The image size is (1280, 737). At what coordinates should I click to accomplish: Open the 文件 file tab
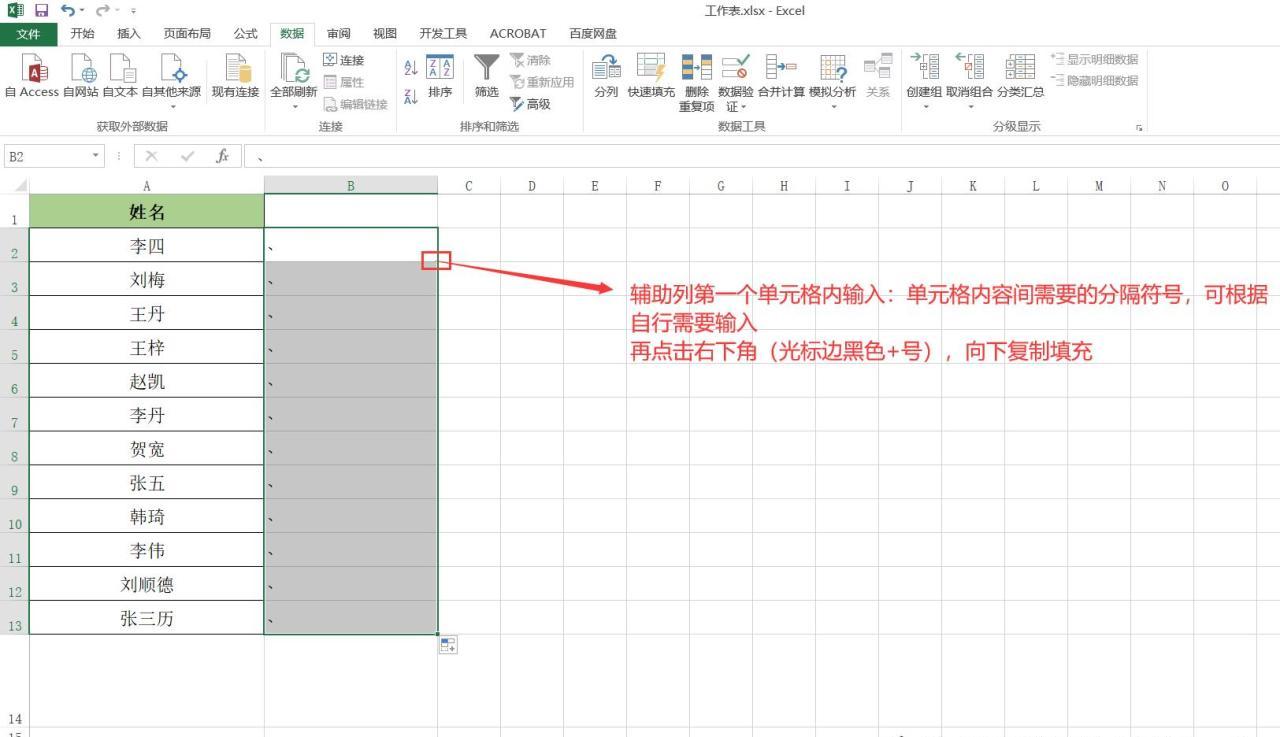click(x=29, y=34)
